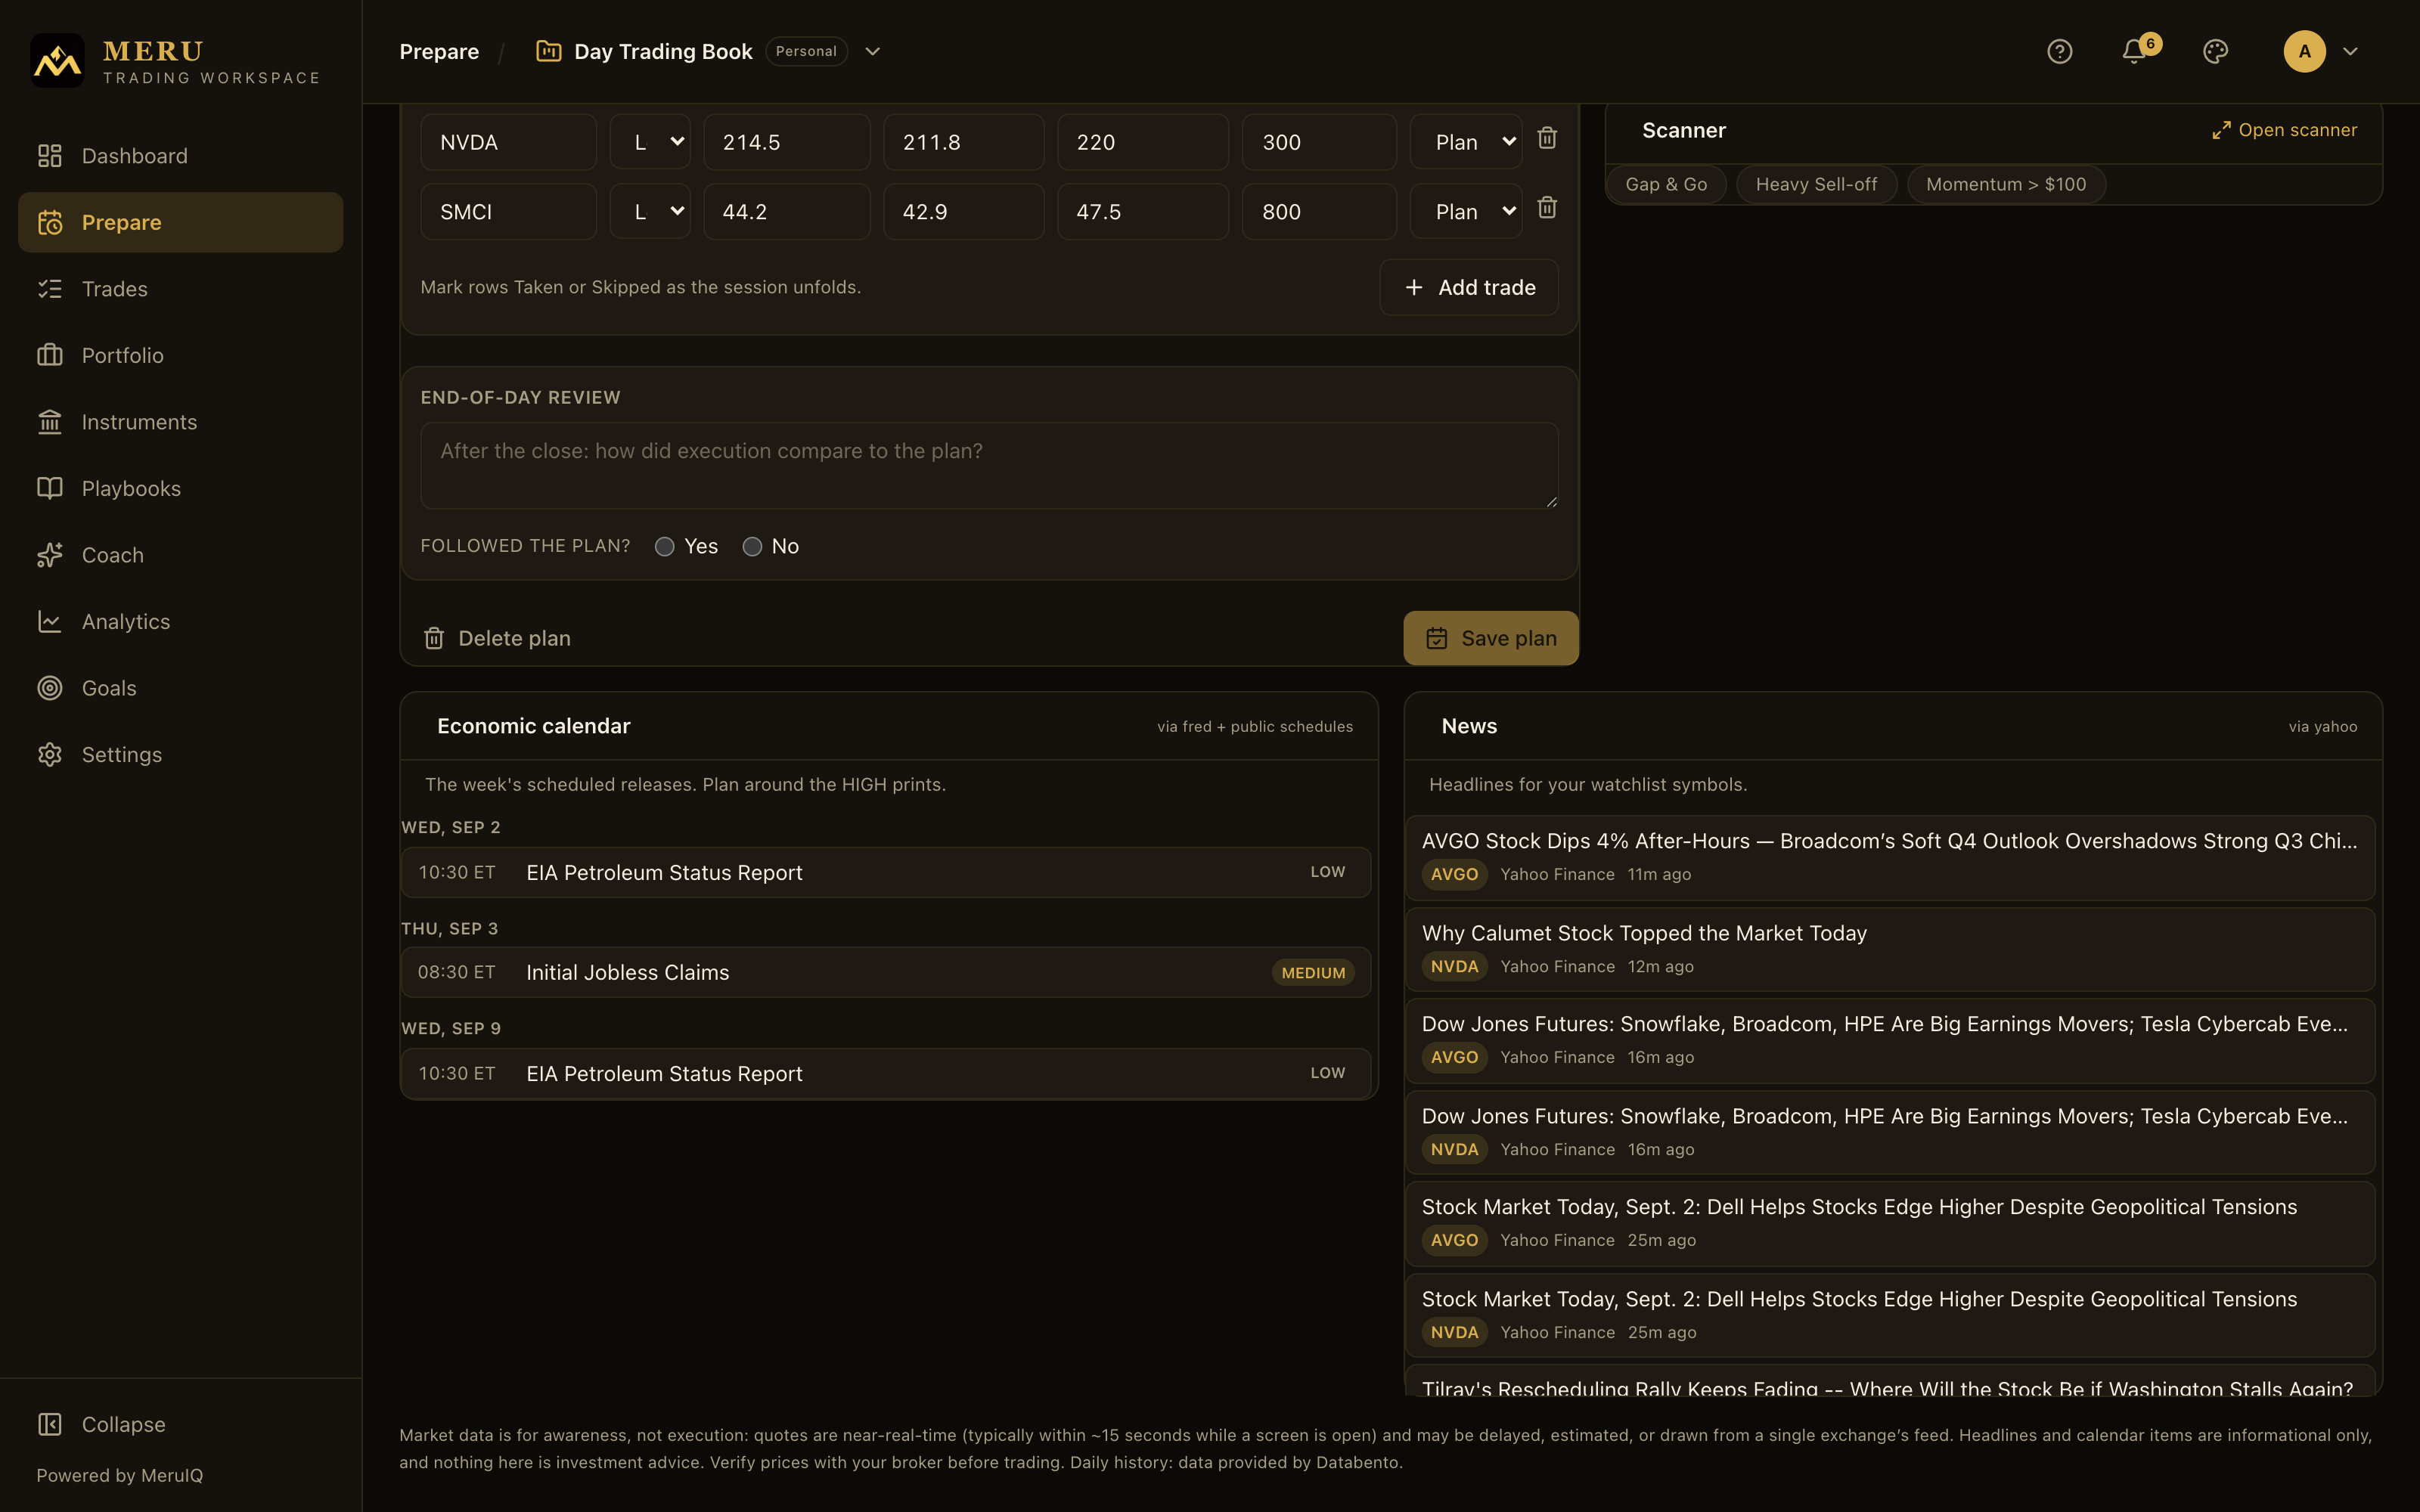Click the Trades checklist icon
Image resolution: width=2420 pixels, height=1512 pixels.
coord(50,289)
